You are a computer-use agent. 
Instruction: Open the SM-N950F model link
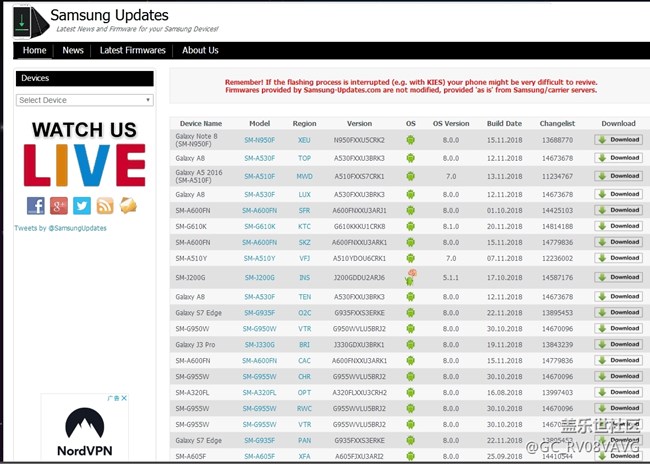259,140
